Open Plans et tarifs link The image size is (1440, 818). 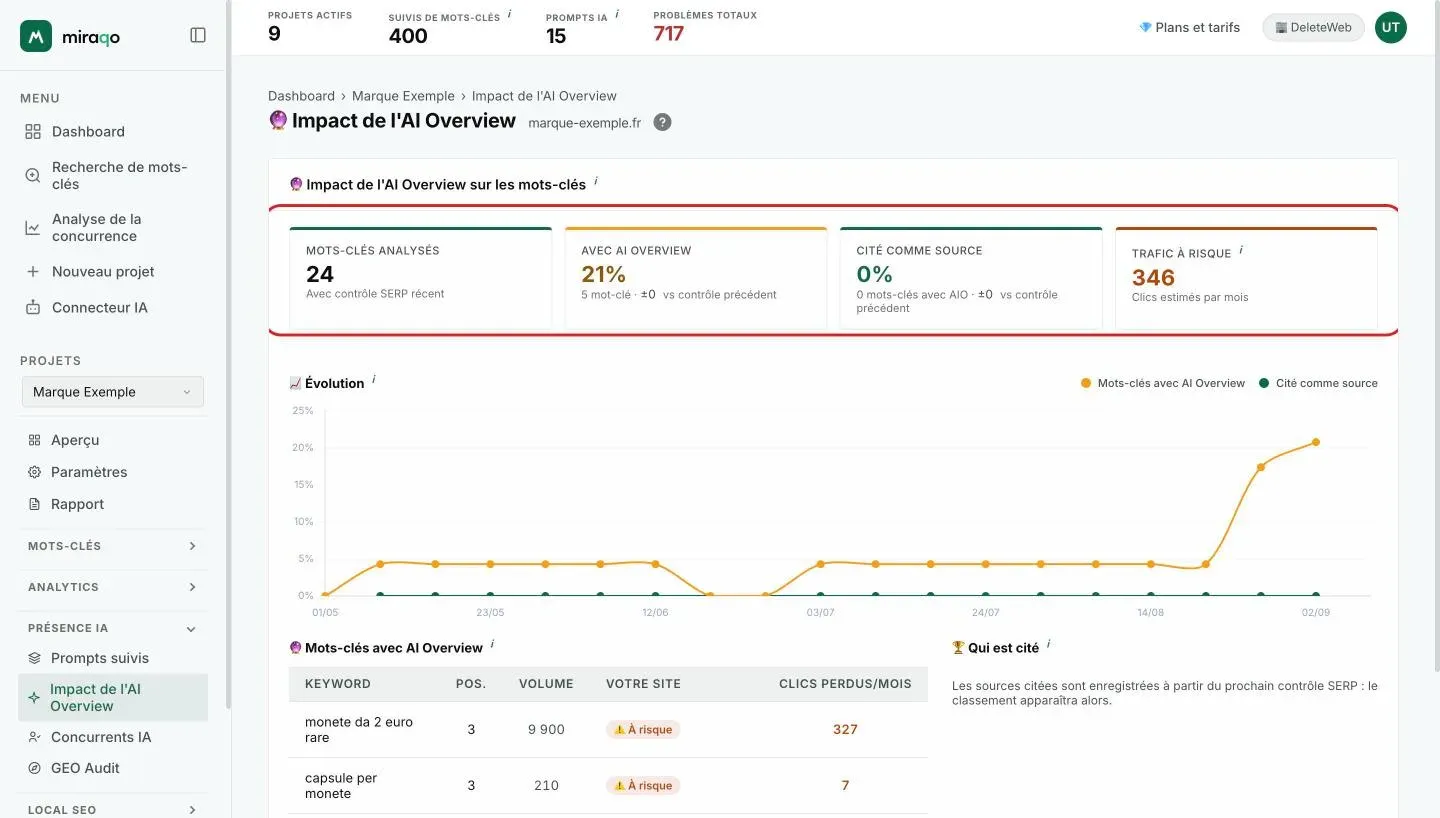tap(1189, 28)
